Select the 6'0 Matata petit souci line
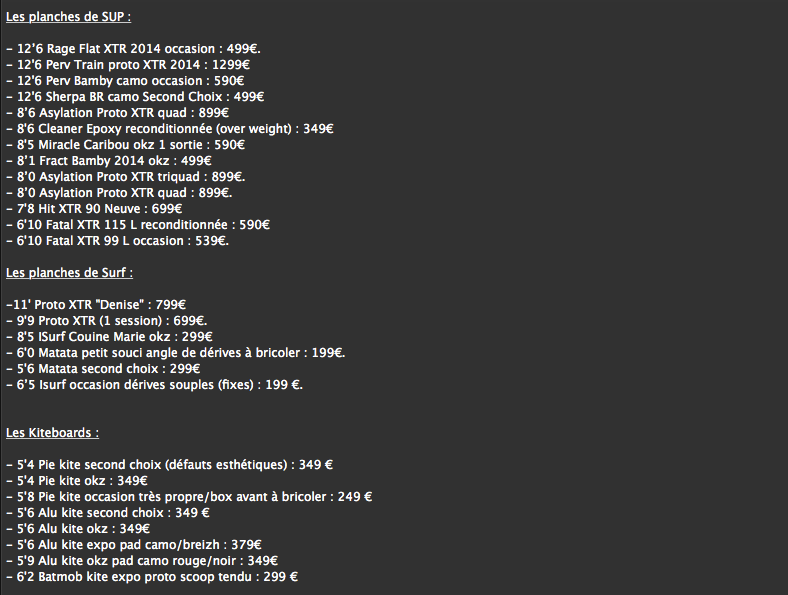 pyautogui.click(x=175, y=353)
